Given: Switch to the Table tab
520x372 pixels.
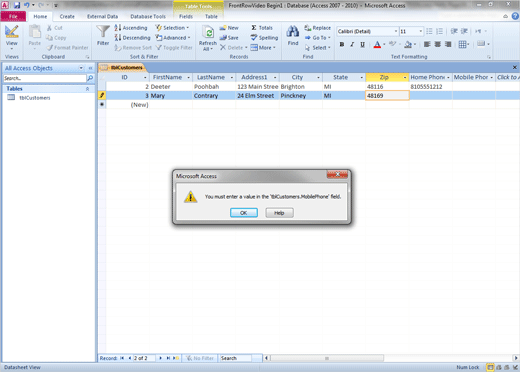Looking at the screenshot, I should (x=211, y=16).
